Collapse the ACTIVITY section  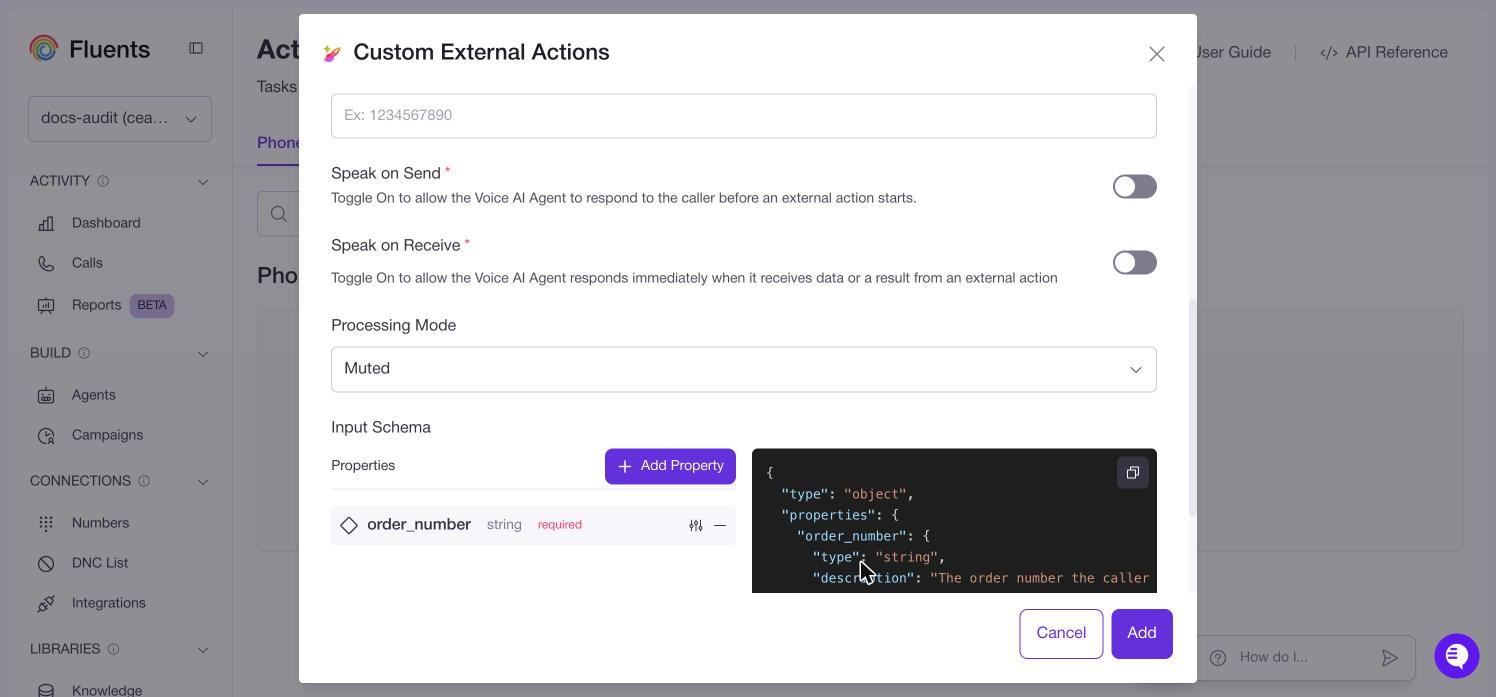pos(203,182)
